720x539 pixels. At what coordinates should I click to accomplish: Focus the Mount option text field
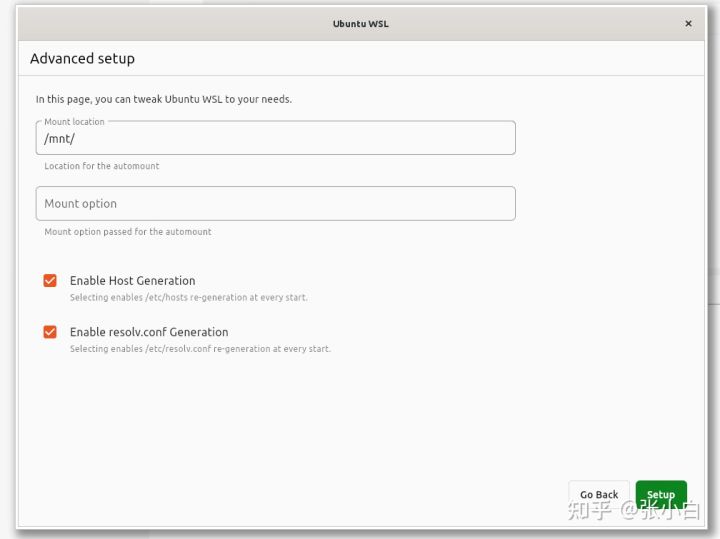[x=276, y=203]
